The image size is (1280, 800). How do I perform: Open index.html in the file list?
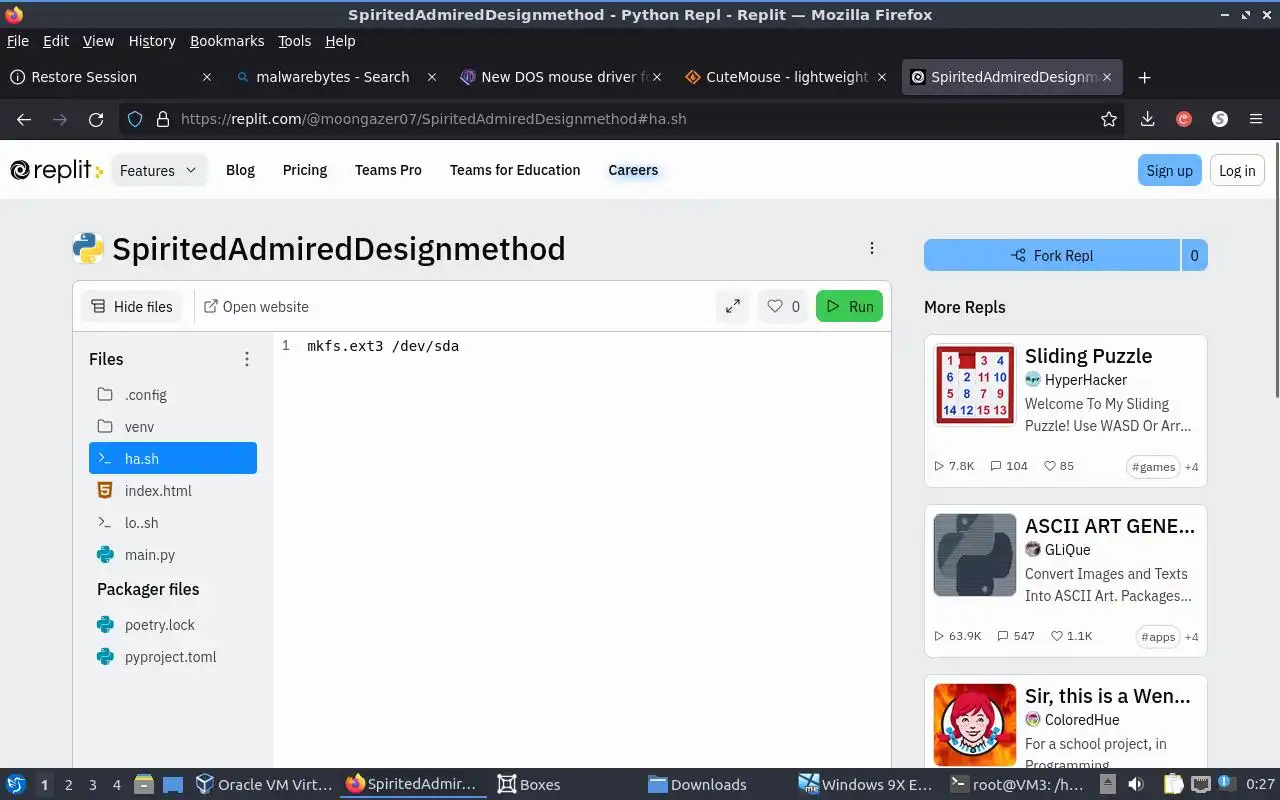tap(173, 491)
